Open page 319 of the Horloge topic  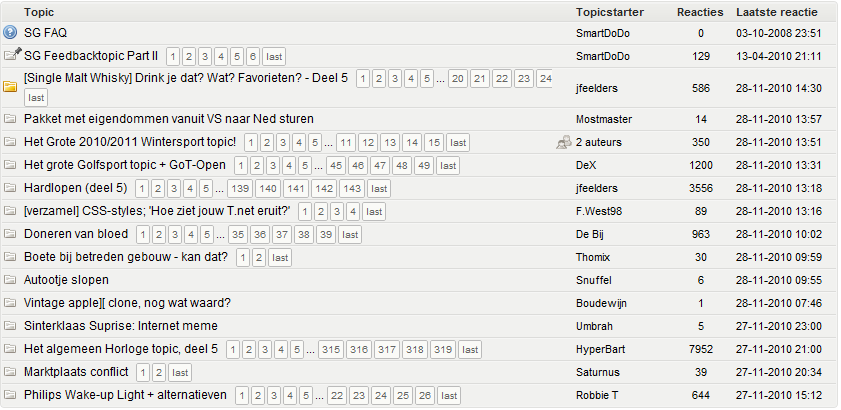coord(442,349)
